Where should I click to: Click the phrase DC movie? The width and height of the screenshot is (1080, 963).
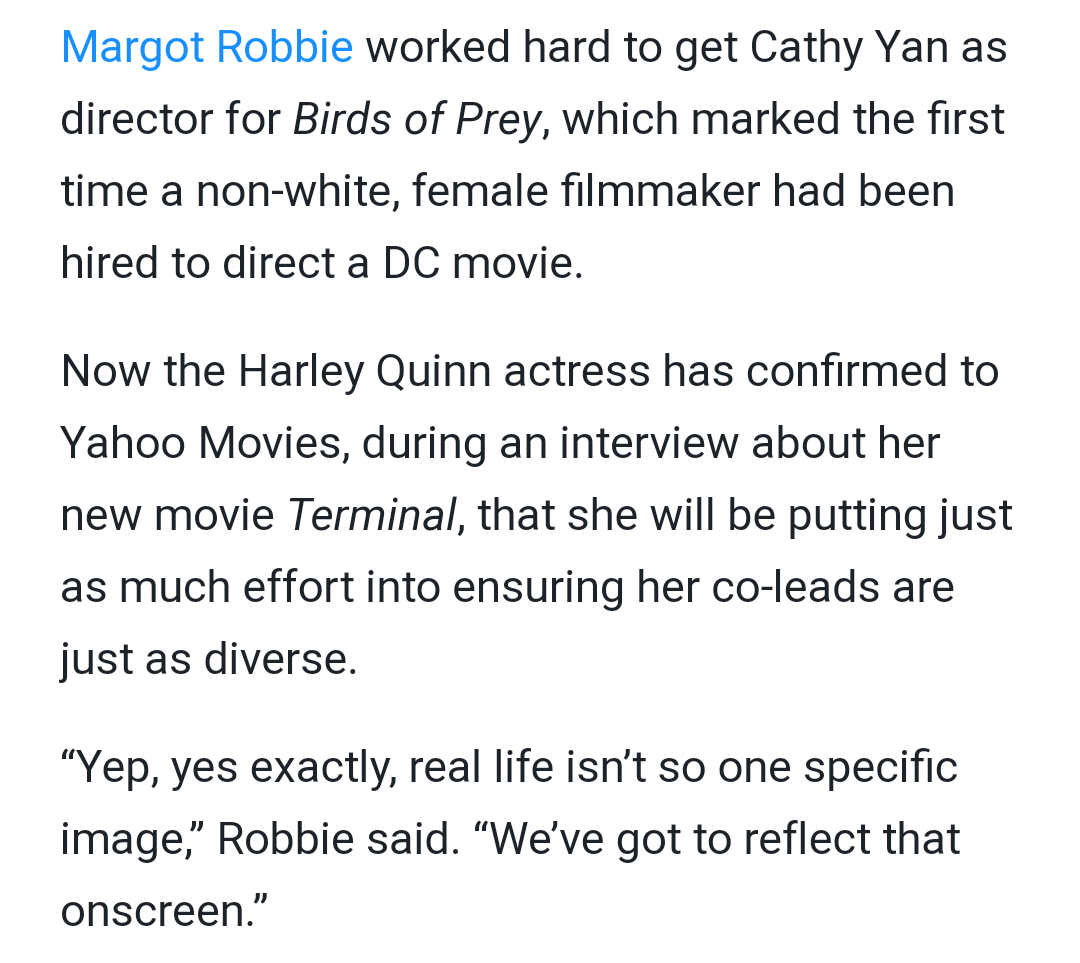click(x=479, y=263)
